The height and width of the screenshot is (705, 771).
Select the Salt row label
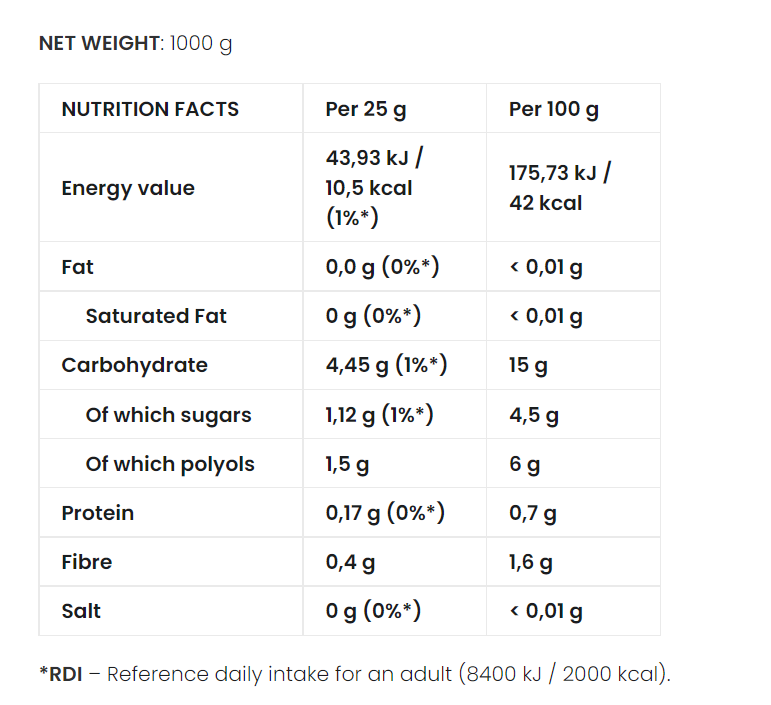[x=81, y=611]
